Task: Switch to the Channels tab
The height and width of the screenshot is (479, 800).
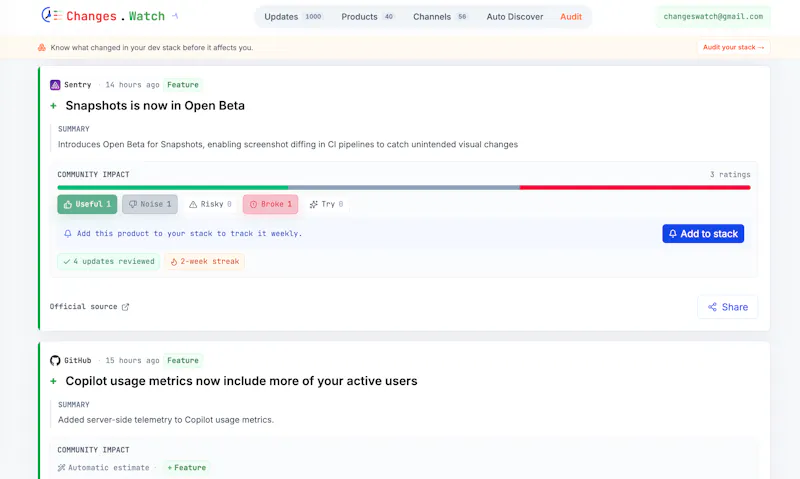Action: (x=440, y=17)
